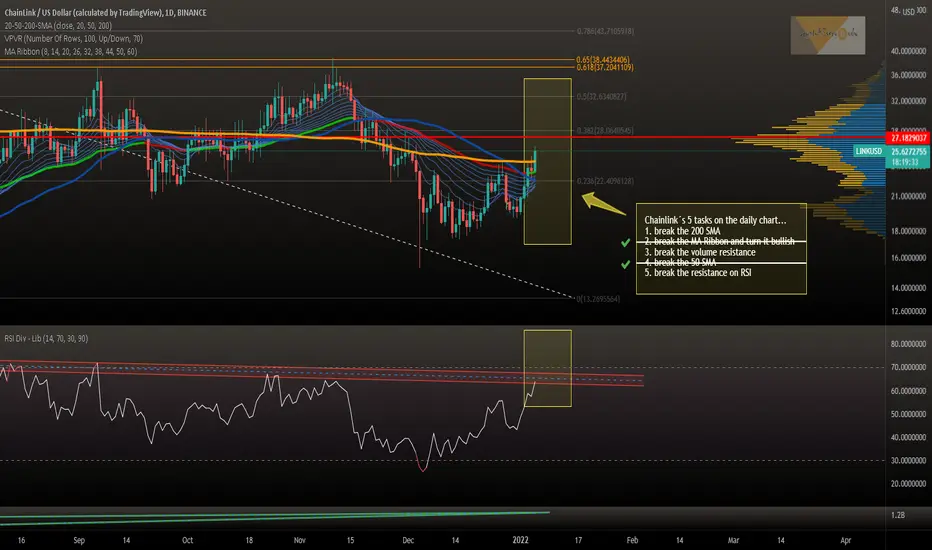Click Feb on the time axis
Image resolution: width=932 pixels, height=550 pixels.
(x=632, y=540)
